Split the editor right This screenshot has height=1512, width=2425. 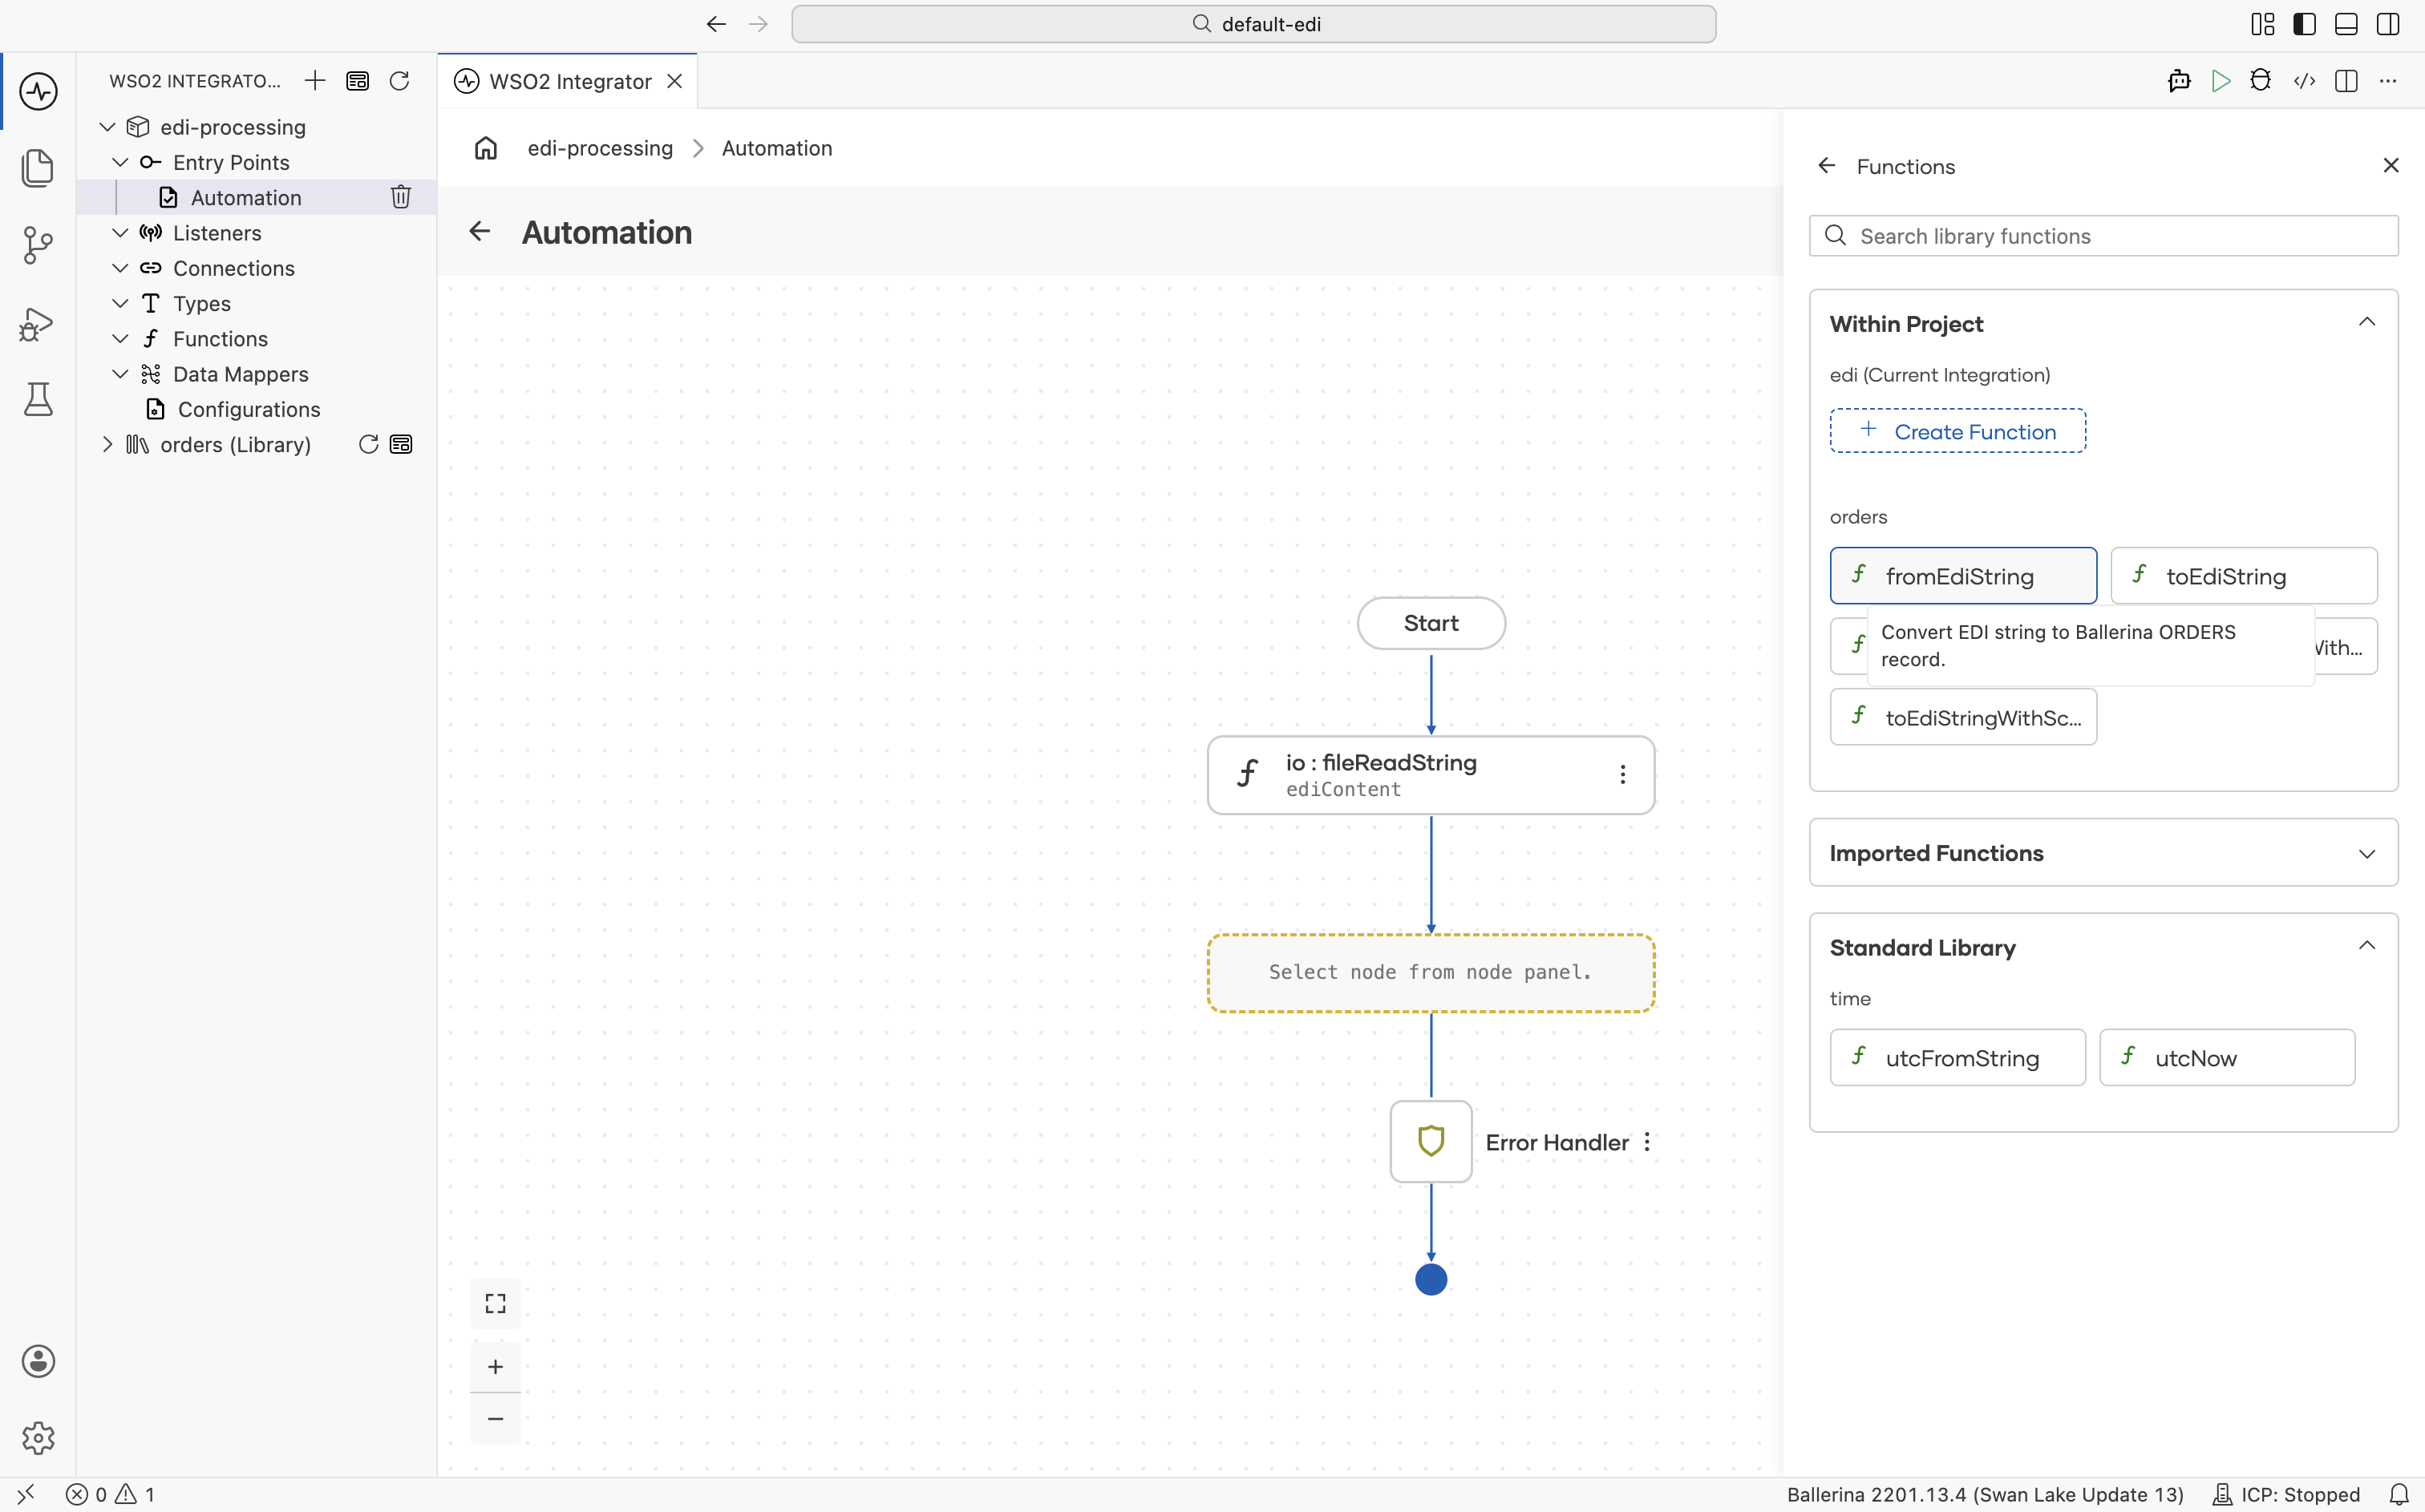pyautogui.click(x=2346, y=81)
